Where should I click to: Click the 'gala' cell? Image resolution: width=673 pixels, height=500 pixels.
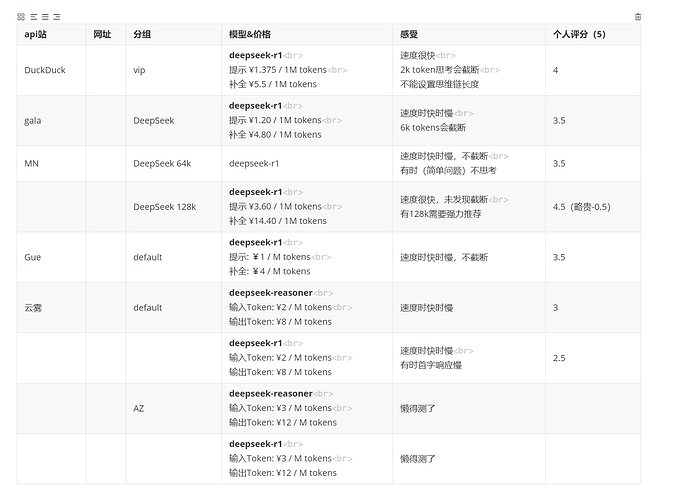pyautogui.click(x=33, y=121)
